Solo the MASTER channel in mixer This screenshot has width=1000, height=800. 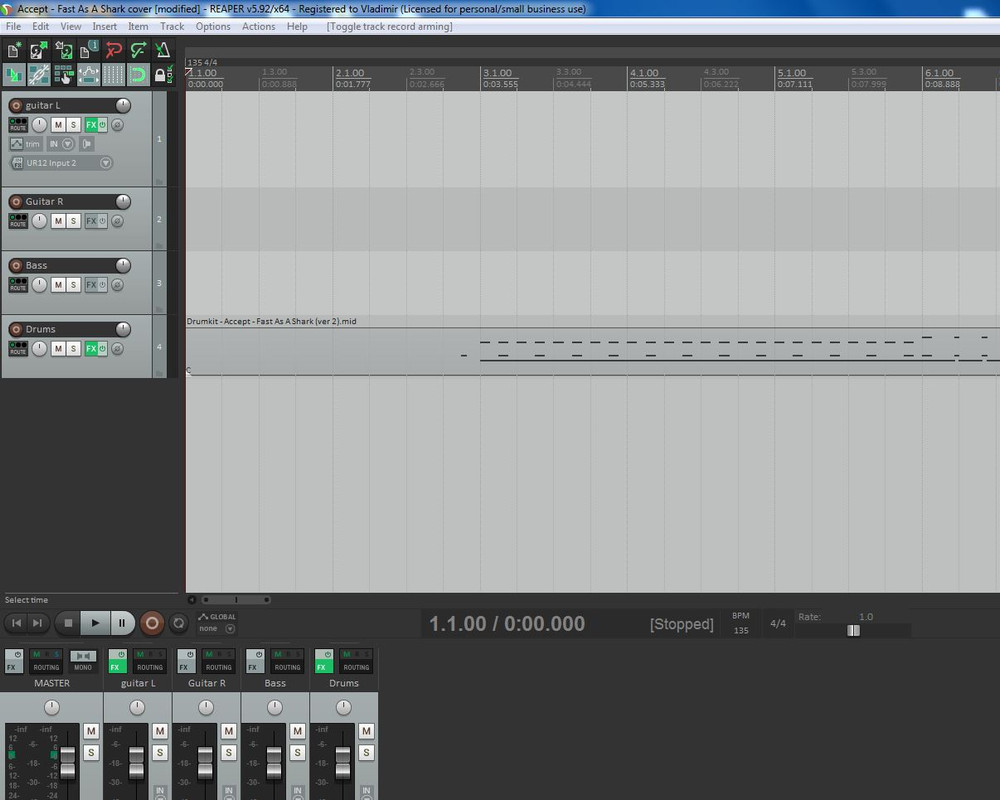(91, 753)
